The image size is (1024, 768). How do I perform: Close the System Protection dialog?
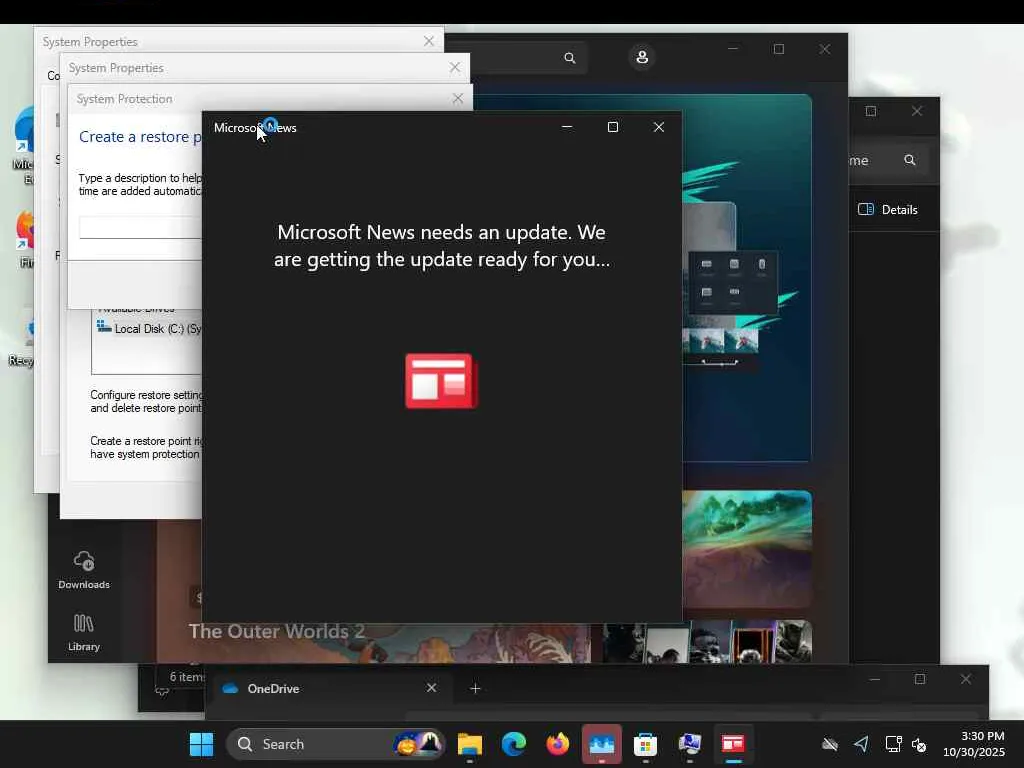tap(457, 98)
